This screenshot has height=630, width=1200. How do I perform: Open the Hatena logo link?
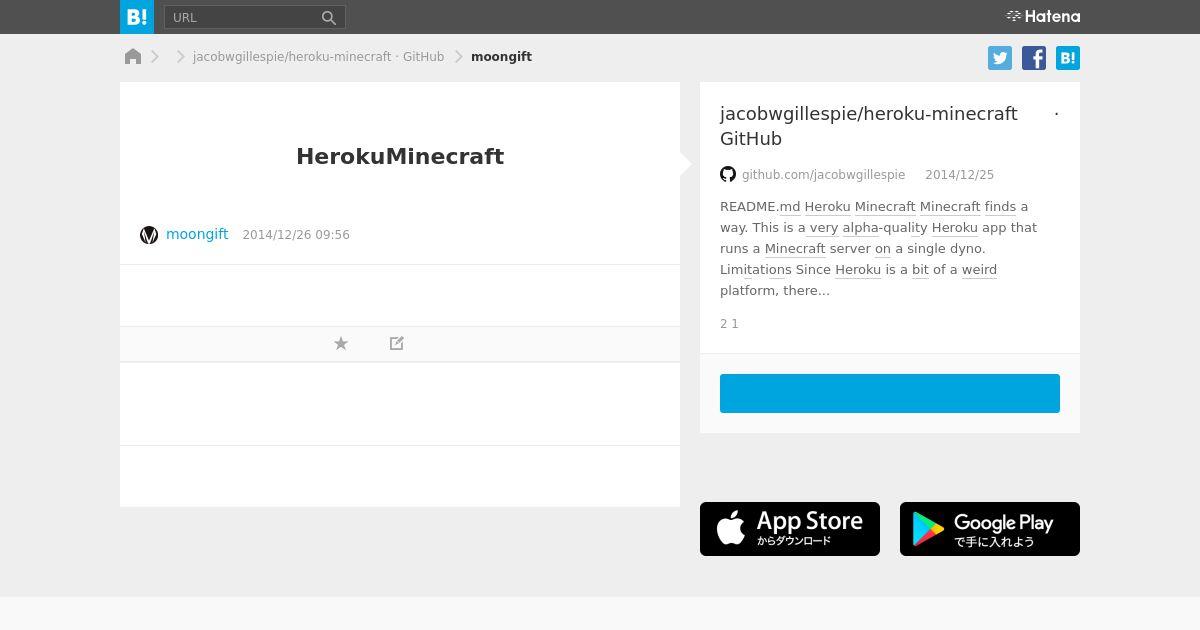1043,16
